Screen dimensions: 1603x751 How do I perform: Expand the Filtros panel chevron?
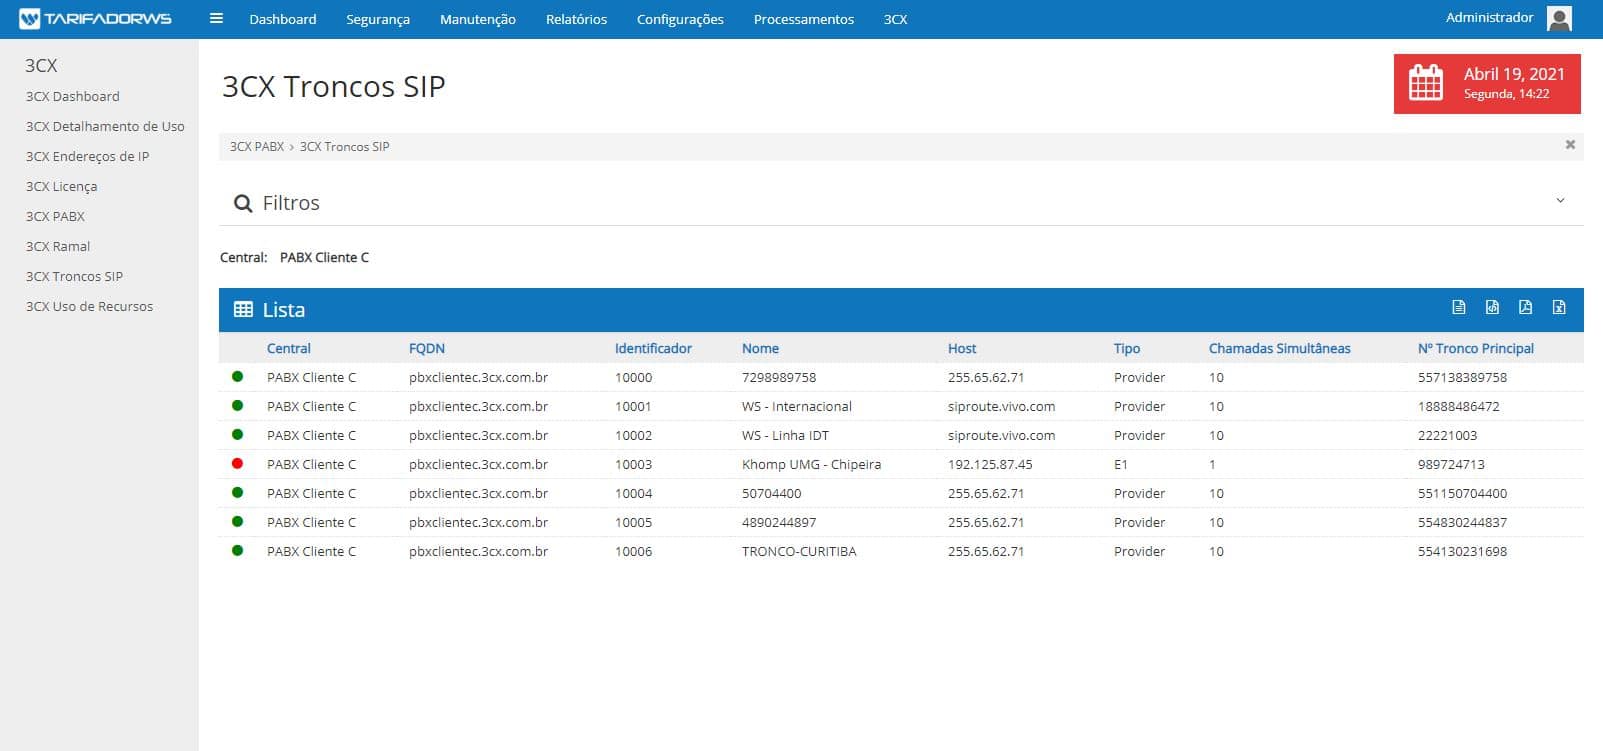tap(1560, 201)
